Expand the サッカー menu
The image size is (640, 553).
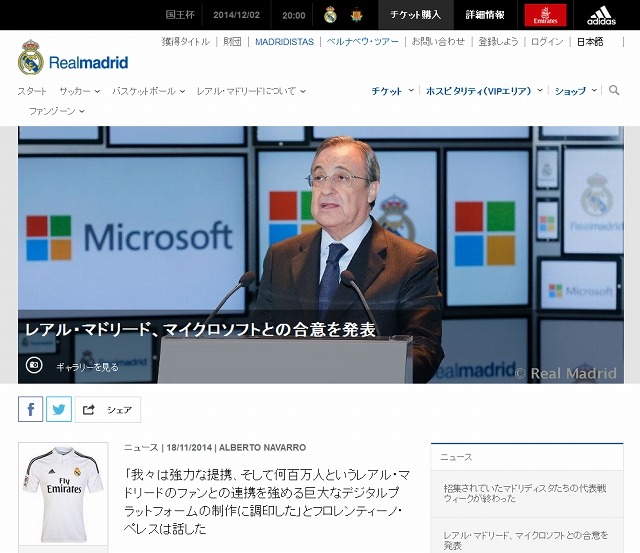pyautogui.click(x=80, y=91)
